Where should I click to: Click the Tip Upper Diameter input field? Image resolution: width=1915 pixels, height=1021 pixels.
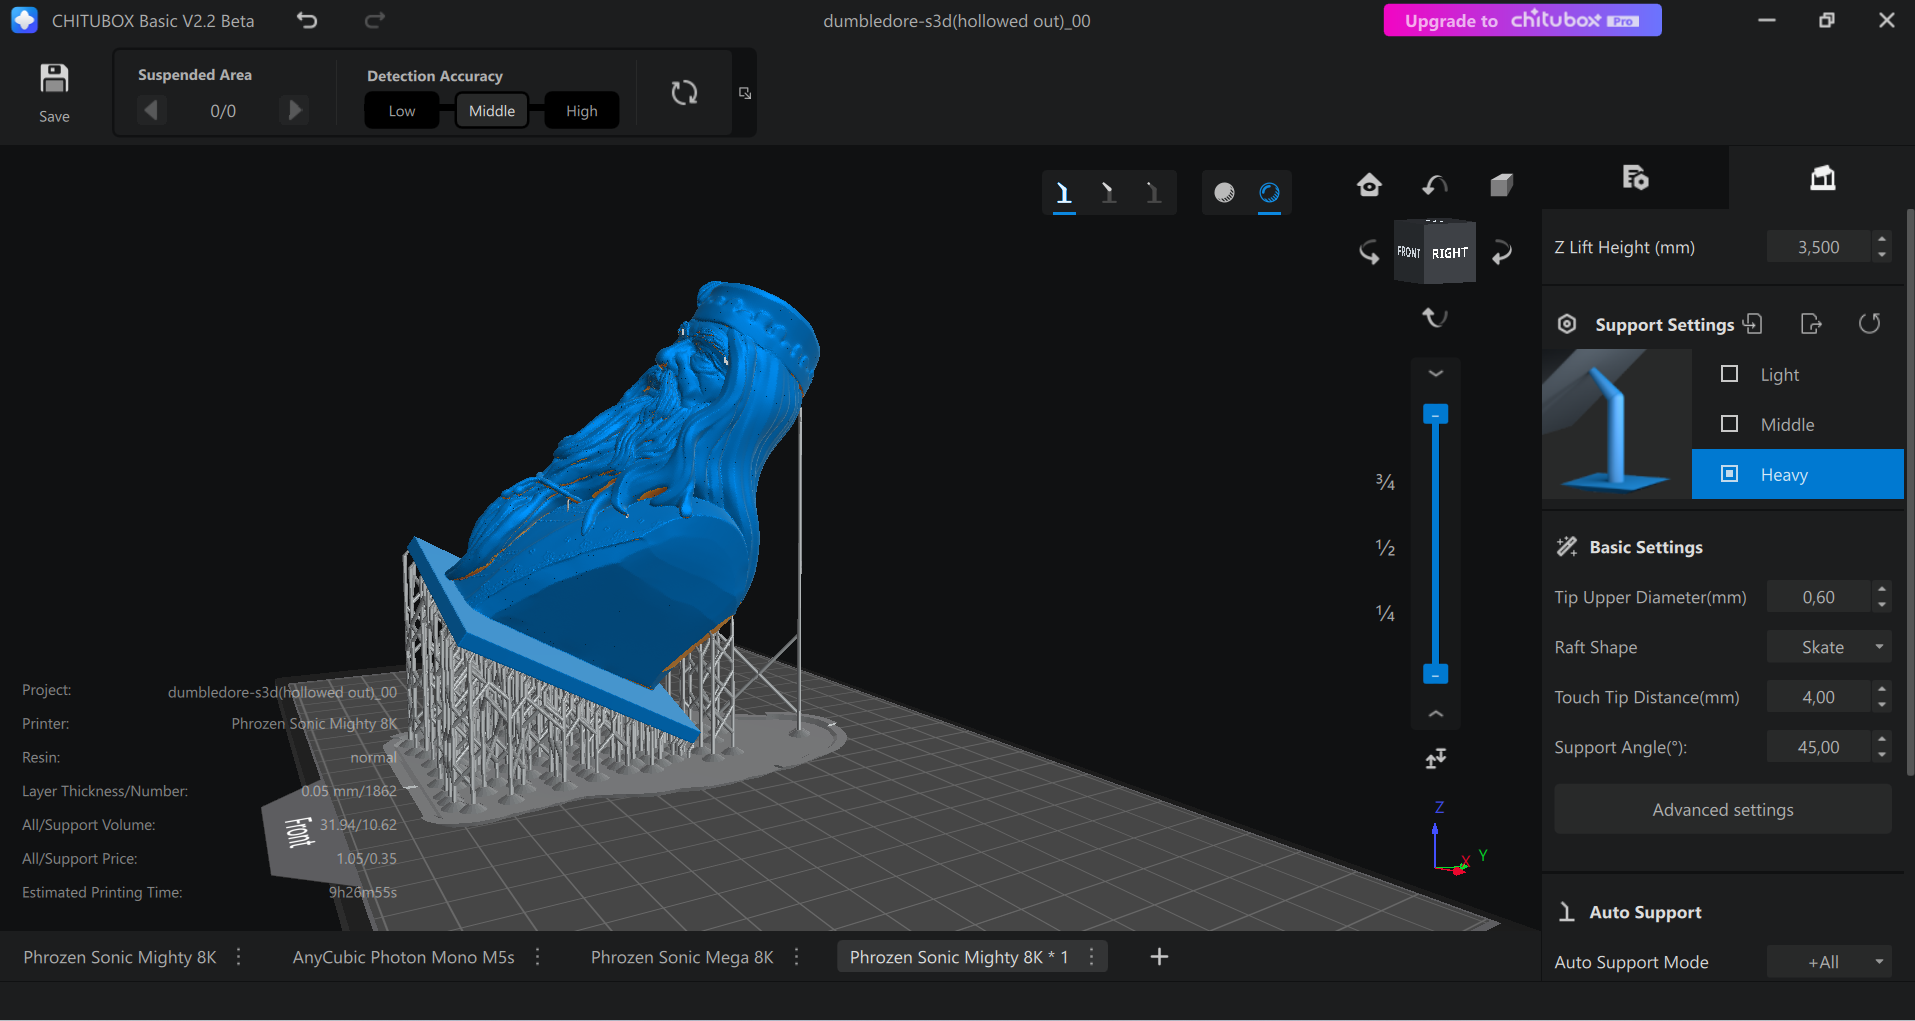coord(1818,597)
